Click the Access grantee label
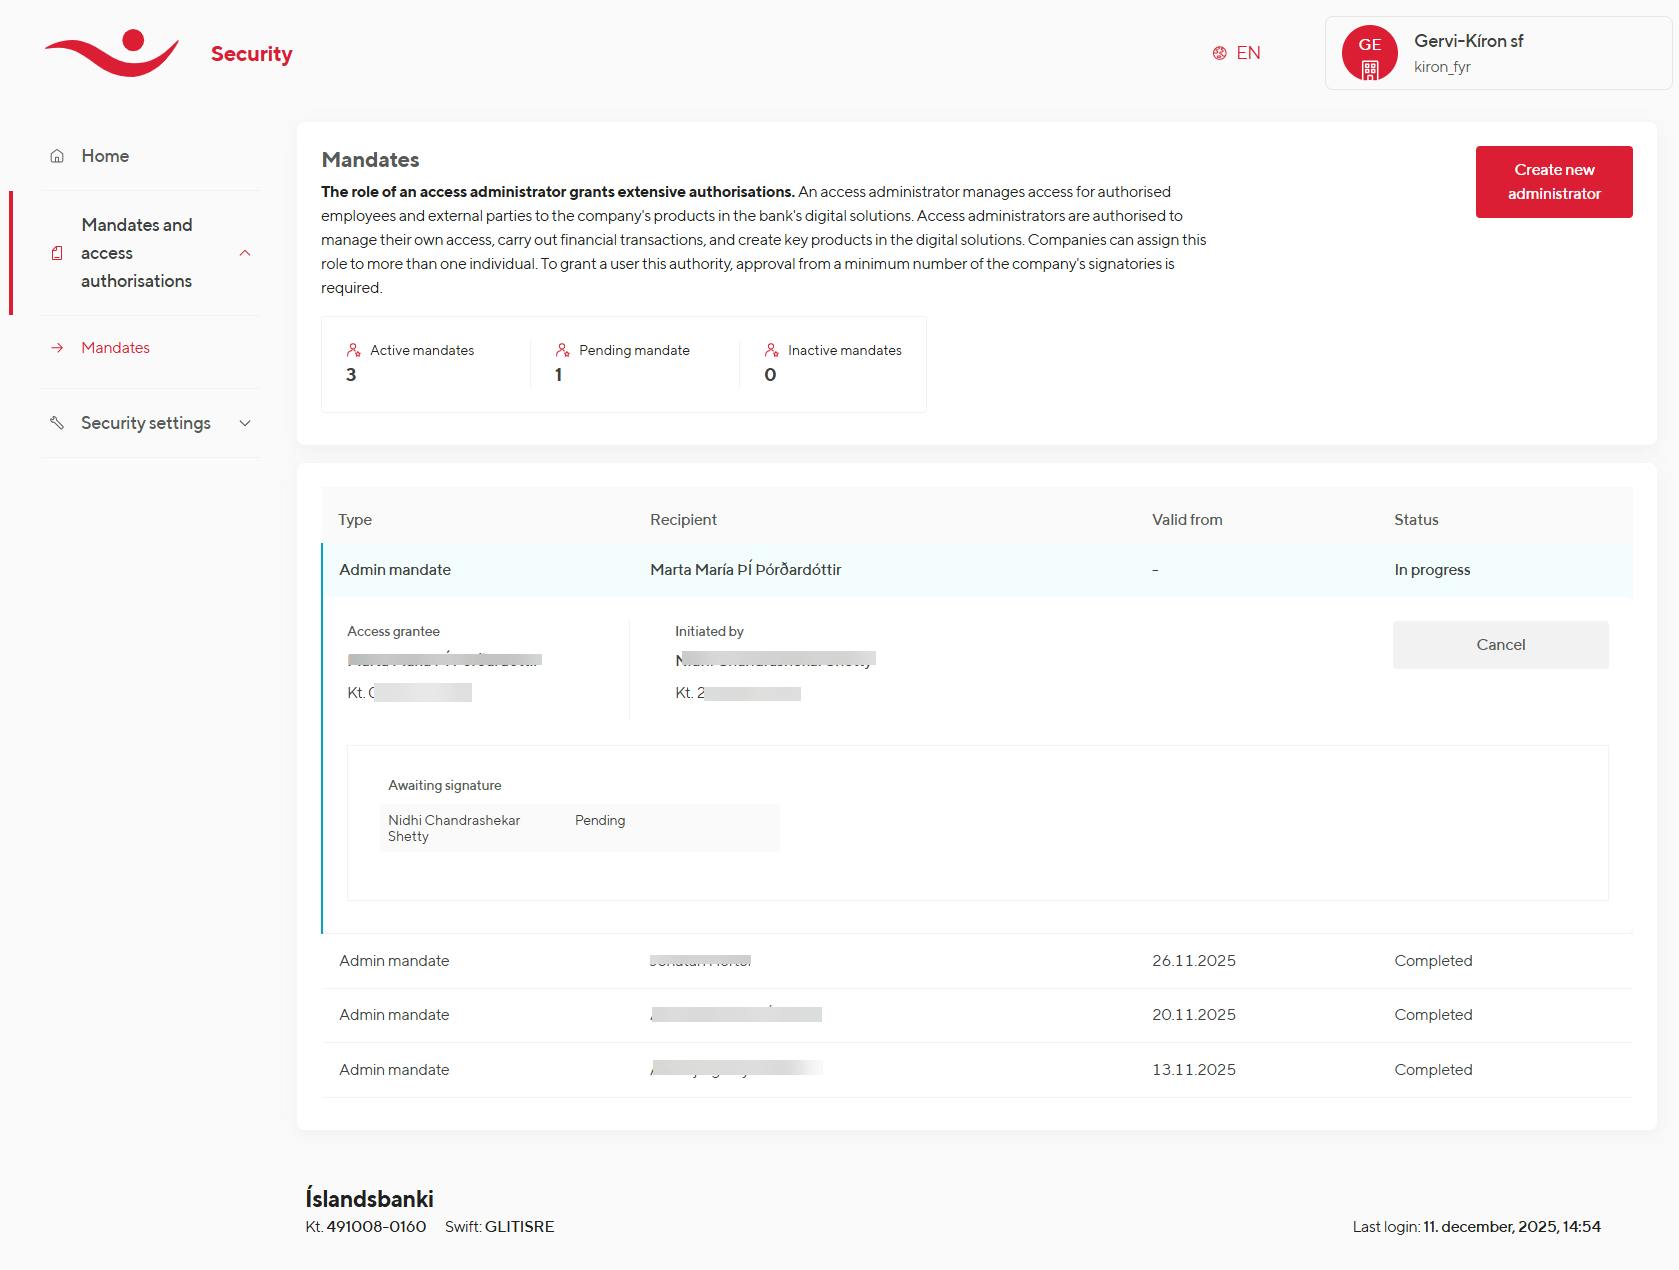The width and height of the screenshot is (1679, 1270). (393, 632)
